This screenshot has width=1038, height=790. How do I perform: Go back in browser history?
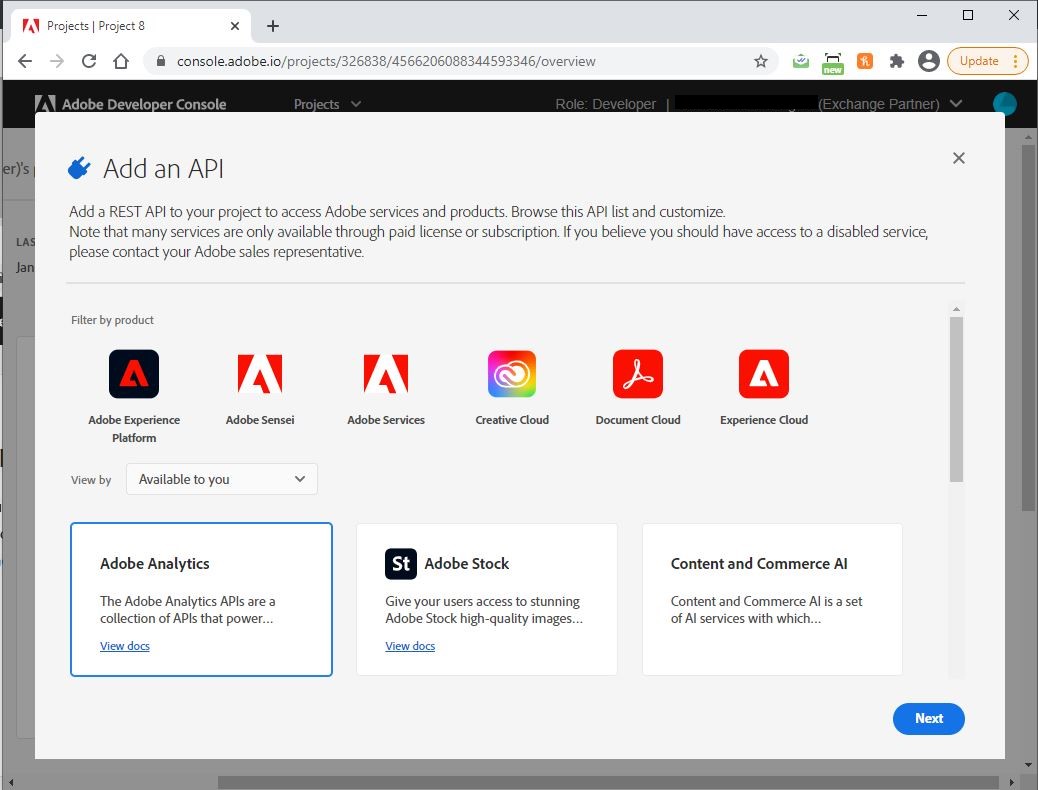coord(24,61)
